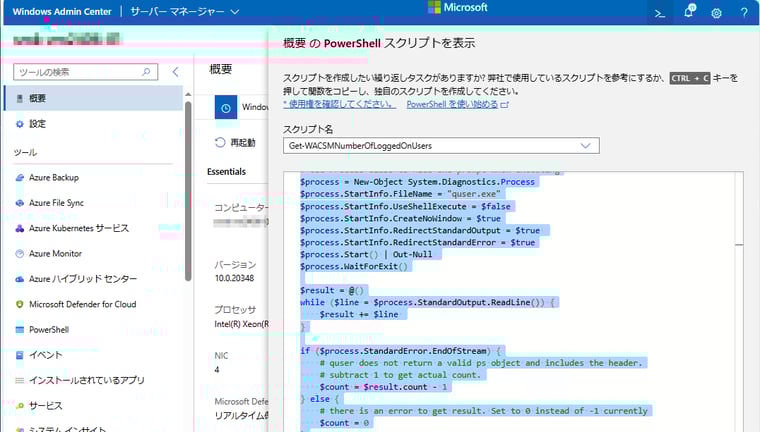Click the $result = @() code line
Image resolution: width=760 pixels, height=432 pixels.
coord(332,290)
